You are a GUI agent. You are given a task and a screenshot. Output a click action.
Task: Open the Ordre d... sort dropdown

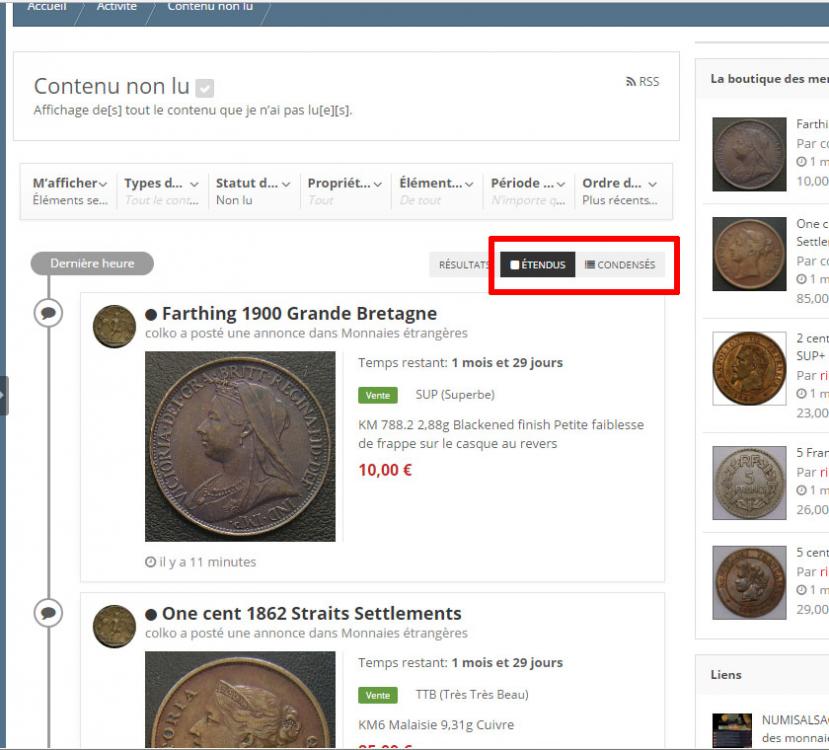click(x=620, y=191)
